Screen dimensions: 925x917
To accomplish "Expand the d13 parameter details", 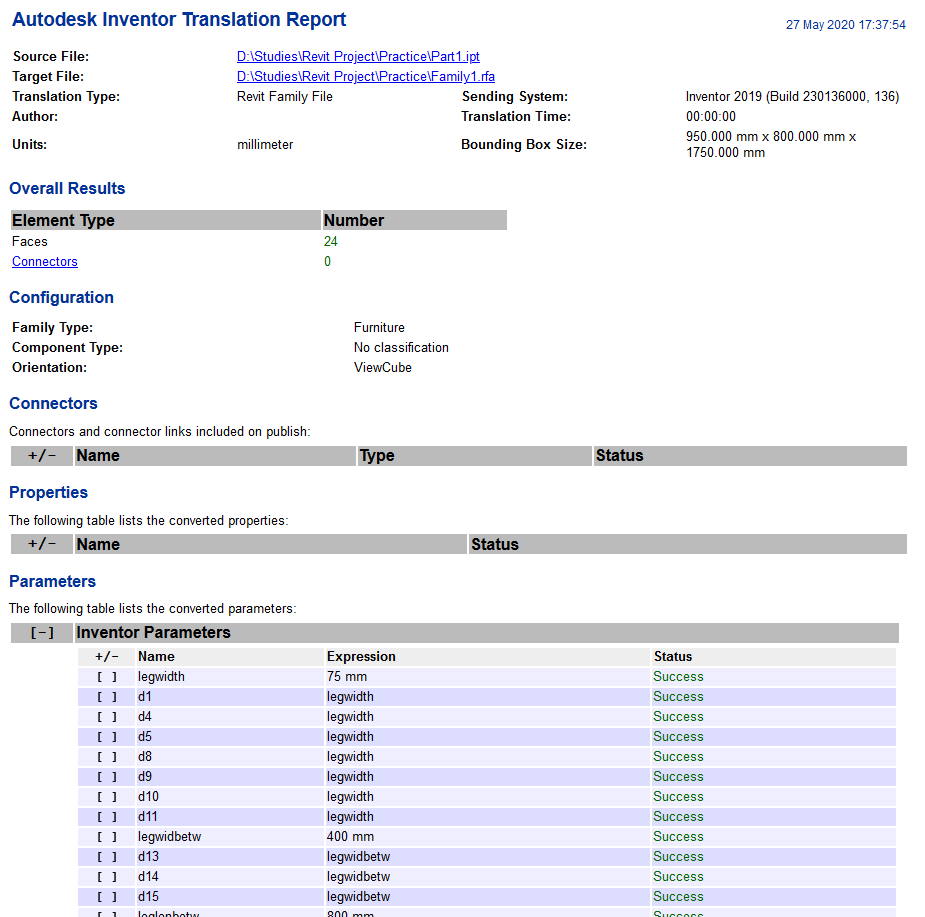I will click(x=105, y=856).
